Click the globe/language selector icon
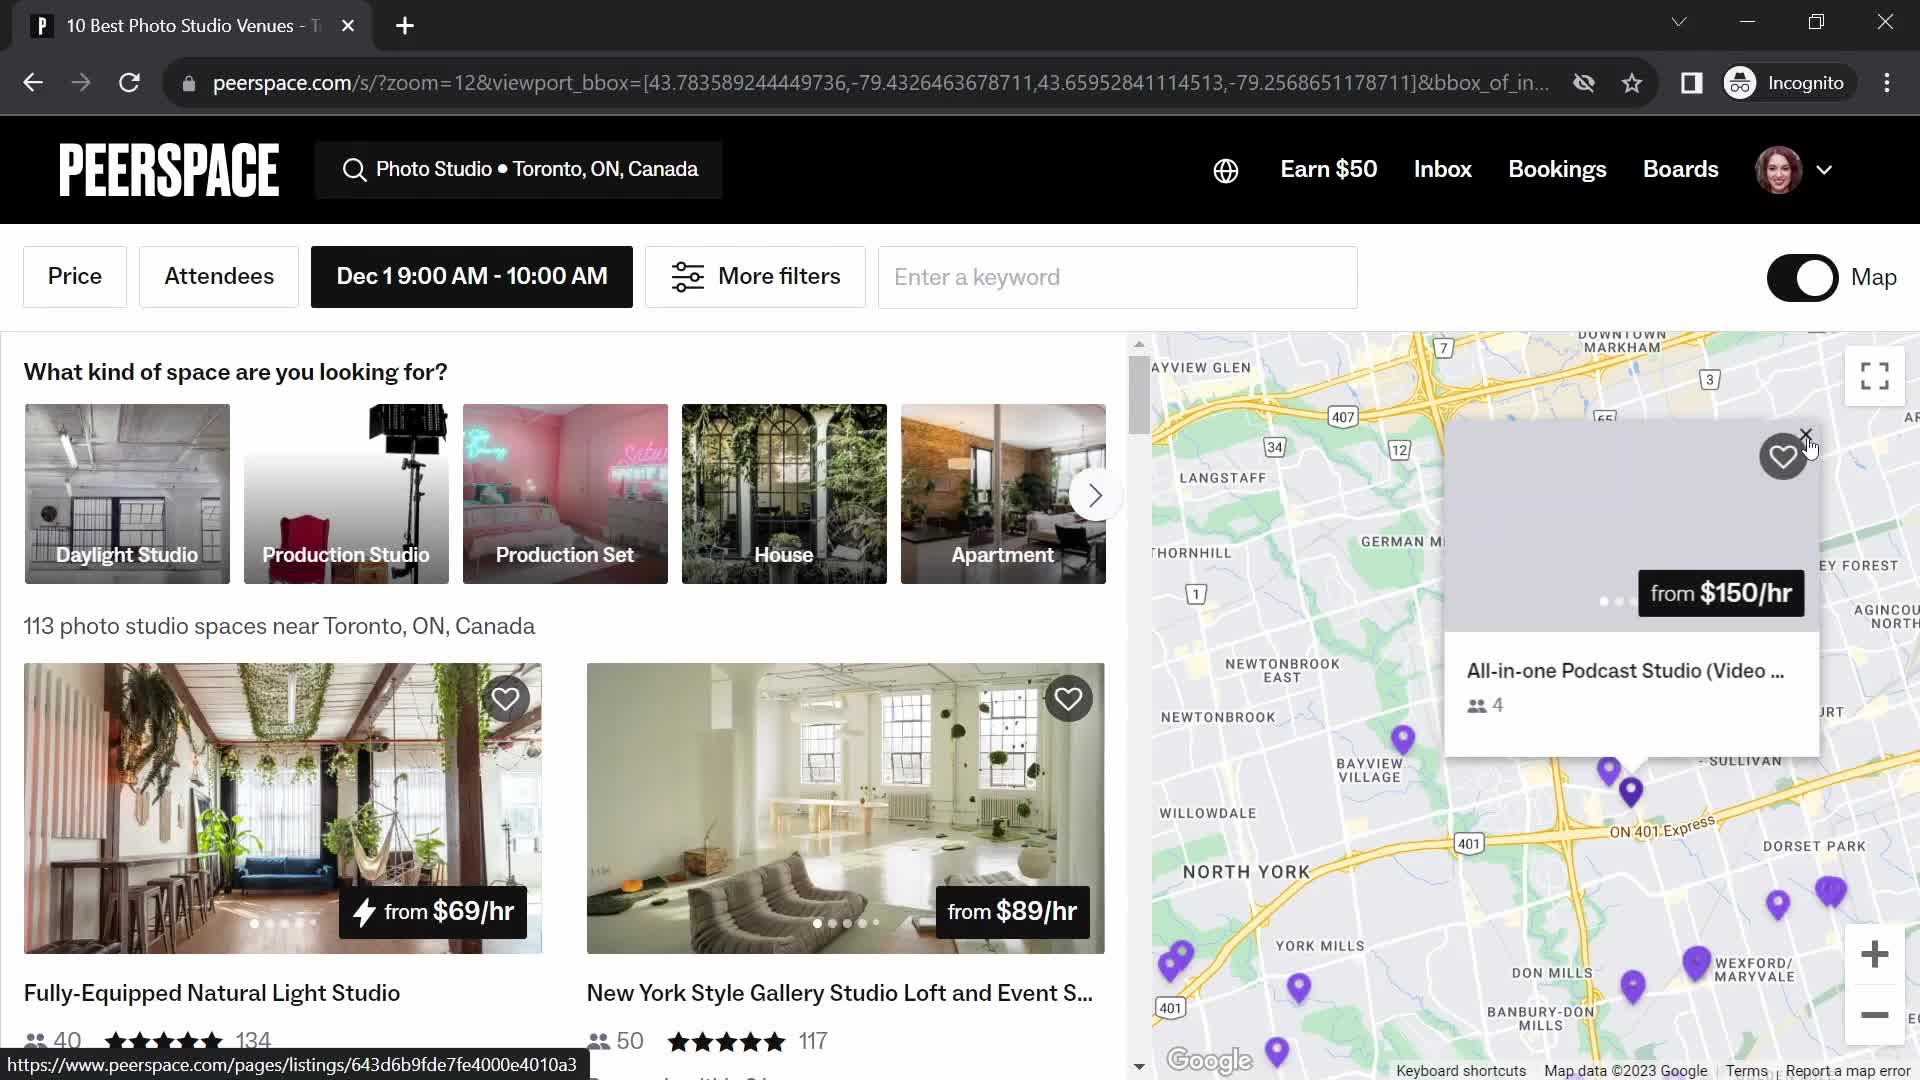Image resolution: width=1920 pixels, height=1080 pixels. click(1224, 169)
